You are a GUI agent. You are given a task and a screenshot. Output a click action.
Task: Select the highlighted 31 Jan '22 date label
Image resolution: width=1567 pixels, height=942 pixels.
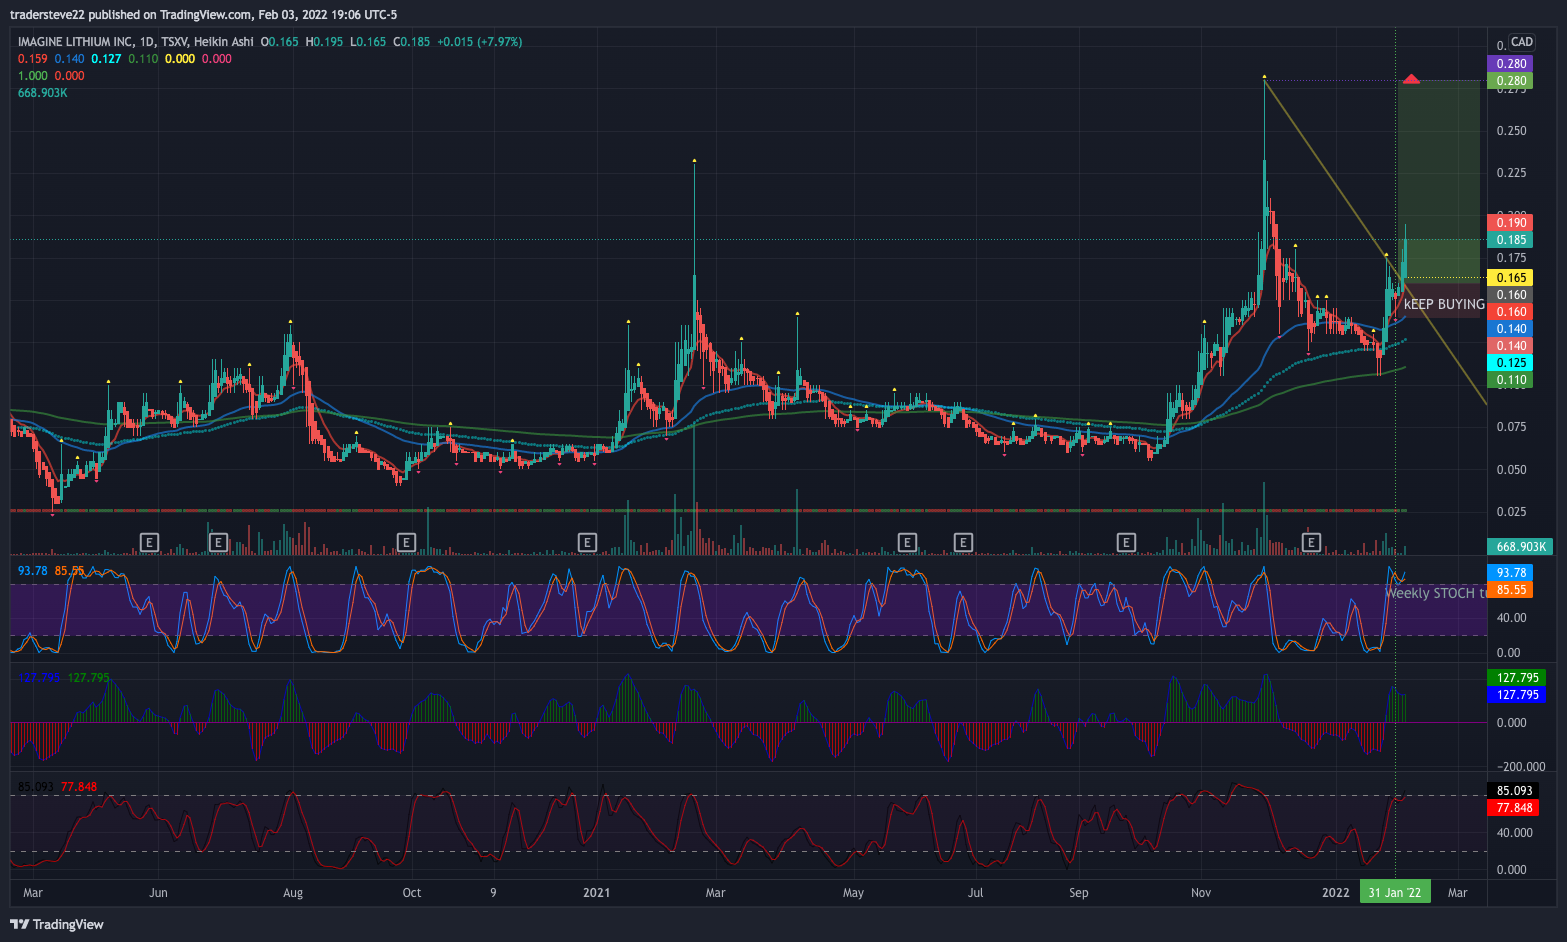coord(1395,892)
